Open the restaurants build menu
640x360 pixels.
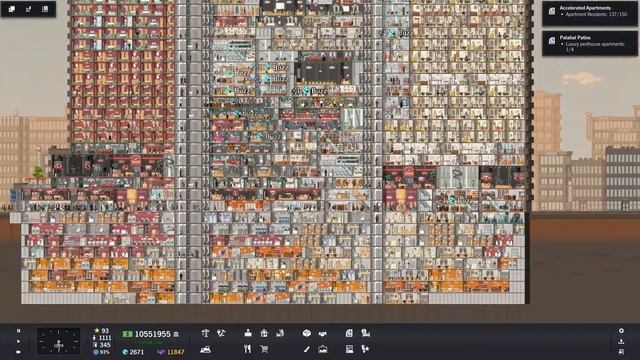[247, 349]
